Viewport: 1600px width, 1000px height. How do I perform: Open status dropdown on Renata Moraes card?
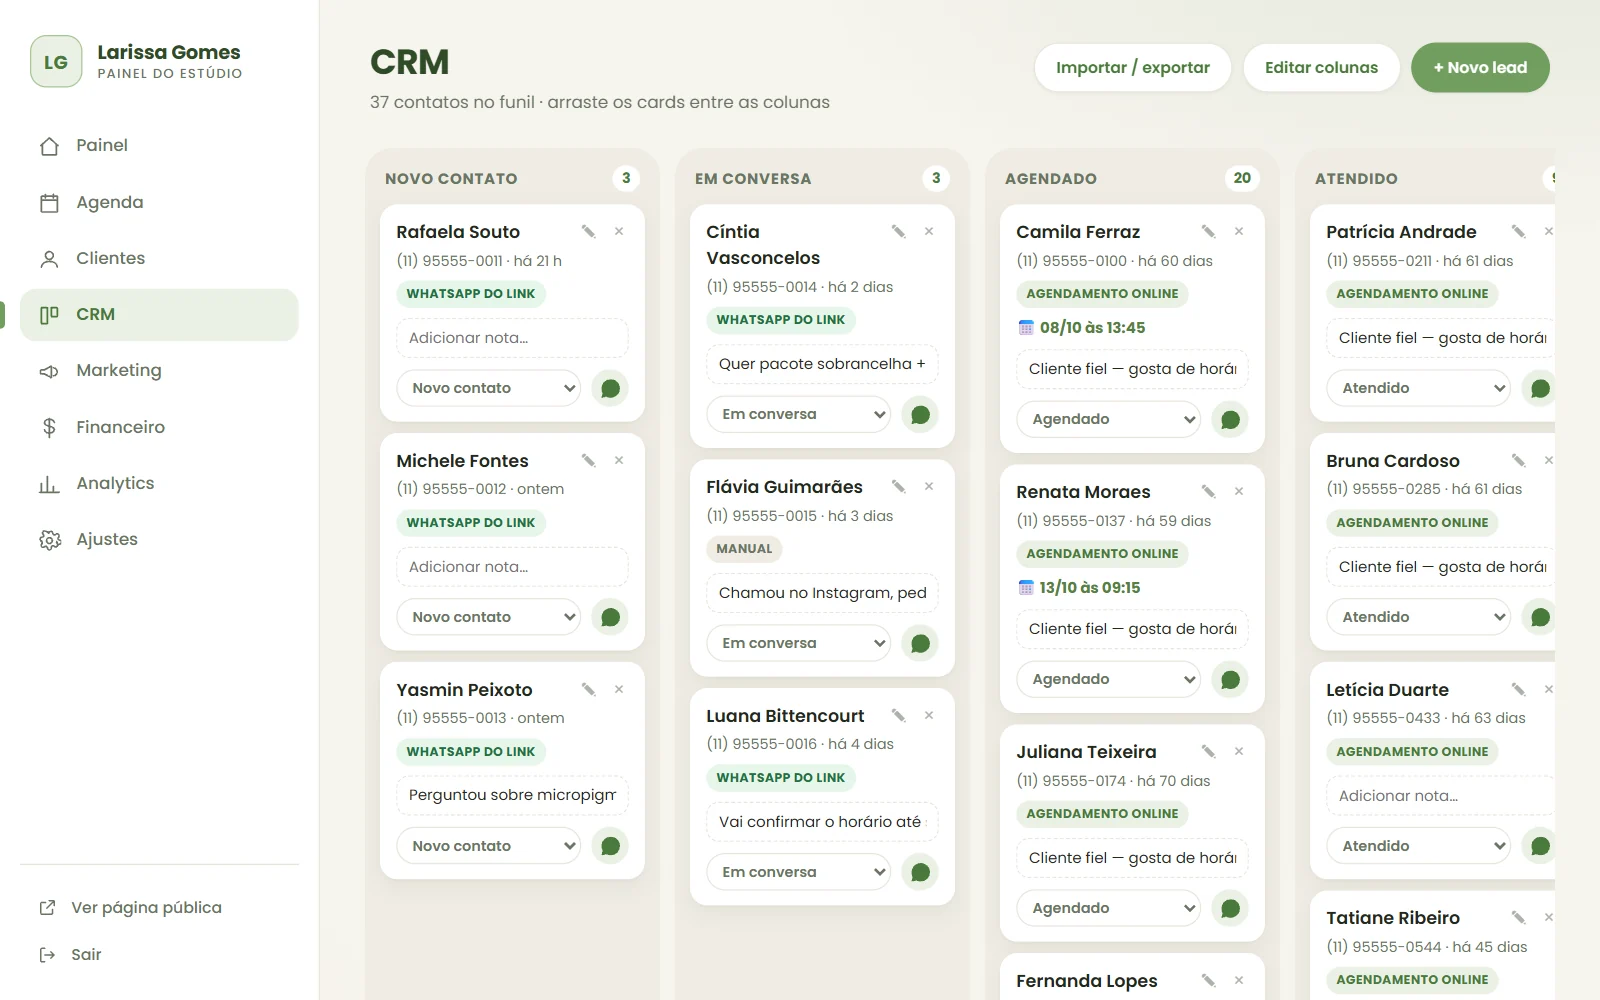tap(1109, 679)
